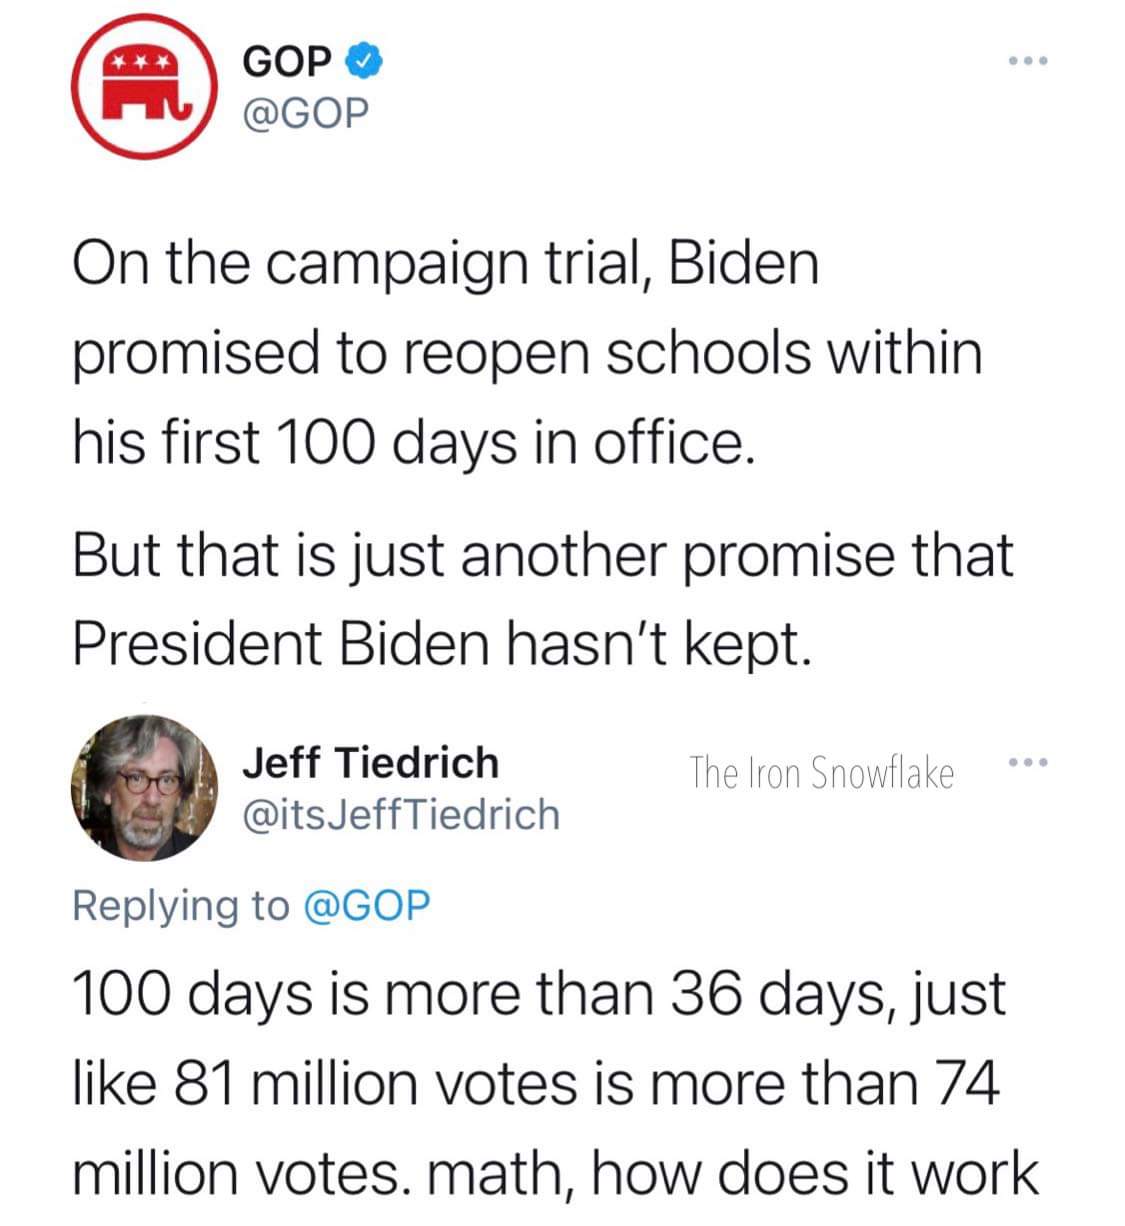Select the '100 days is more than 36 days' line
1125x1226 pixels.
tap(538, 995)
